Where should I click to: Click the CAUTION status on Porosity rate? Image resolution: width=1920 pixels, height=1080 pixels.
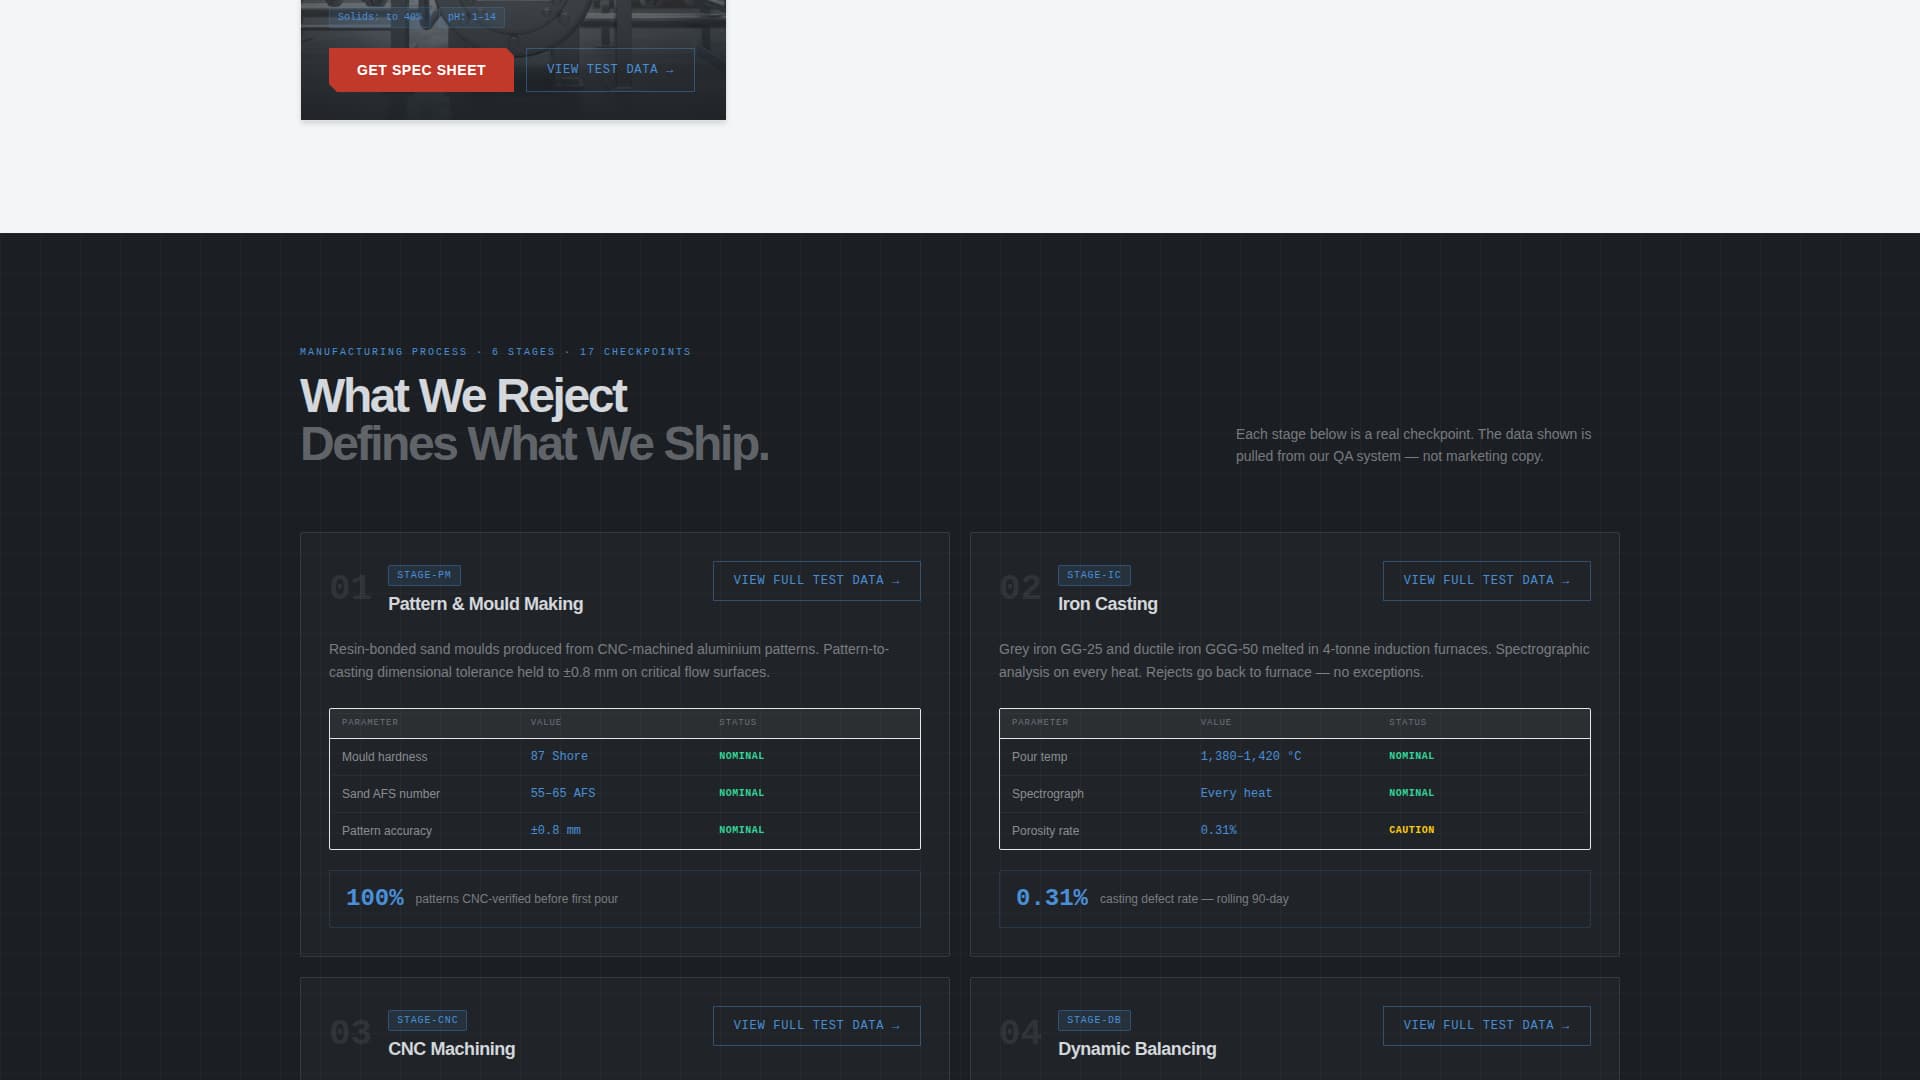coord(1410,829)
